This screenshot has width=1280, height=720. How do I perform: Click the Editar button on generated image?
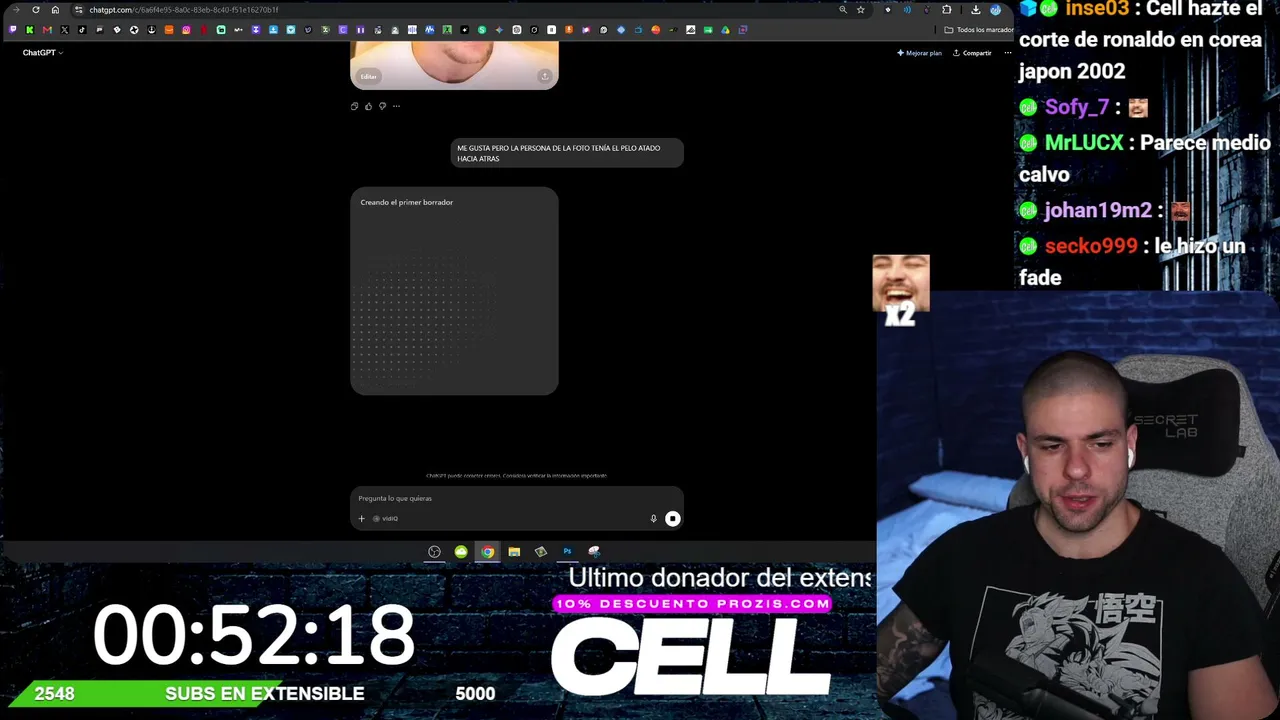pos(369,76)
